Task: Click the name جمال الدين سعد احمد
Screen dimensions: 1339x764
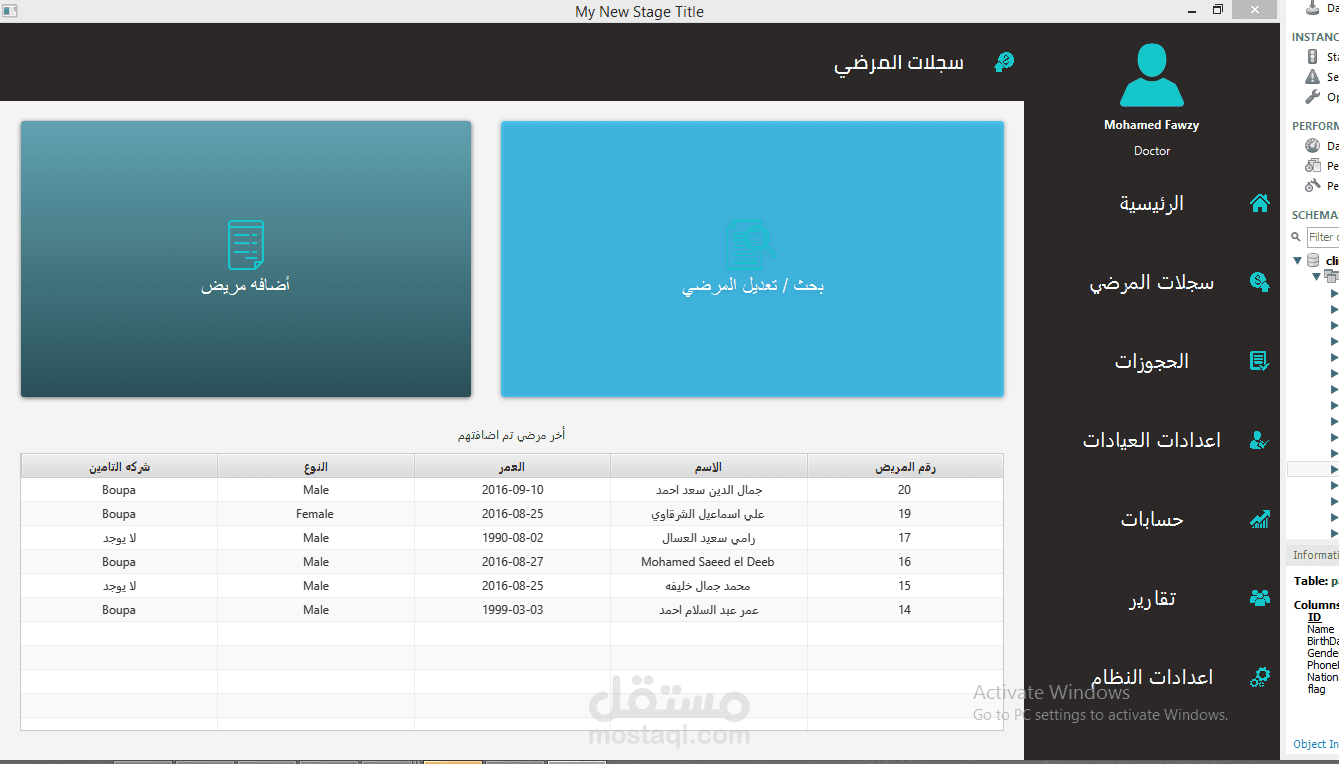Action: 709,490
